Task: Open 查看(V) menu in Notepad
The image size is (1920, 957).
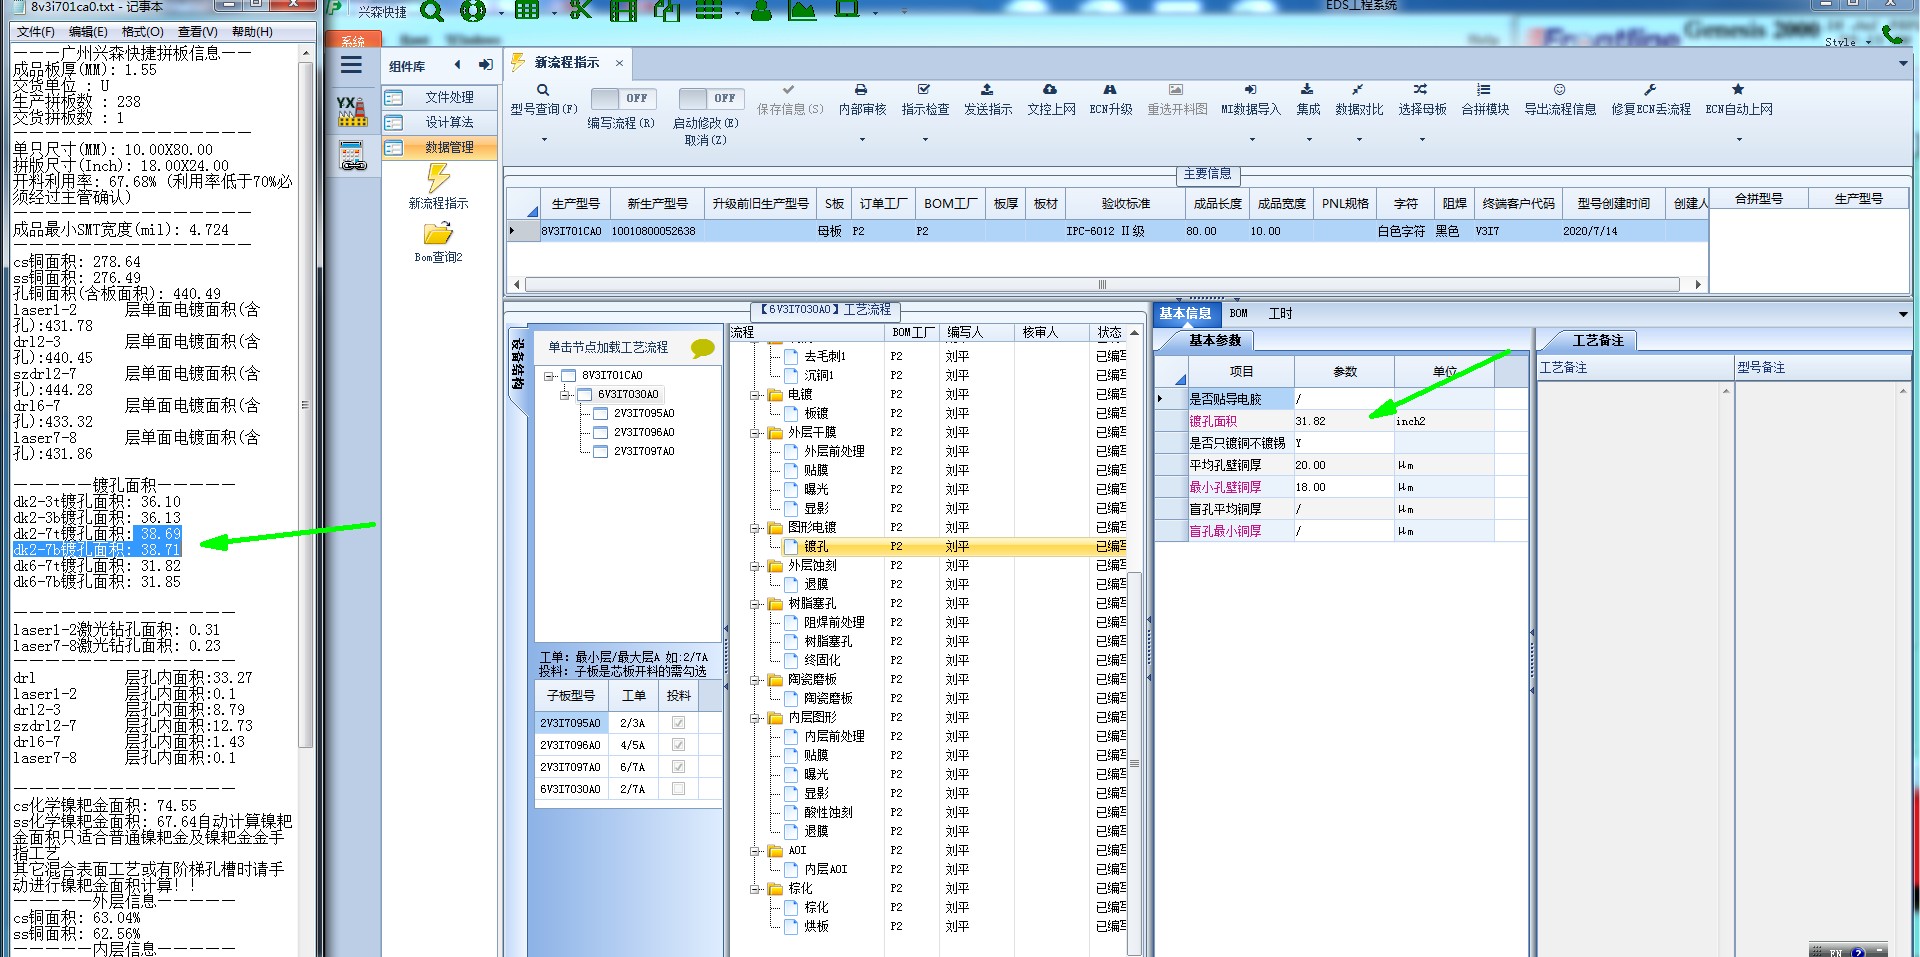Action: coord(197,32)
